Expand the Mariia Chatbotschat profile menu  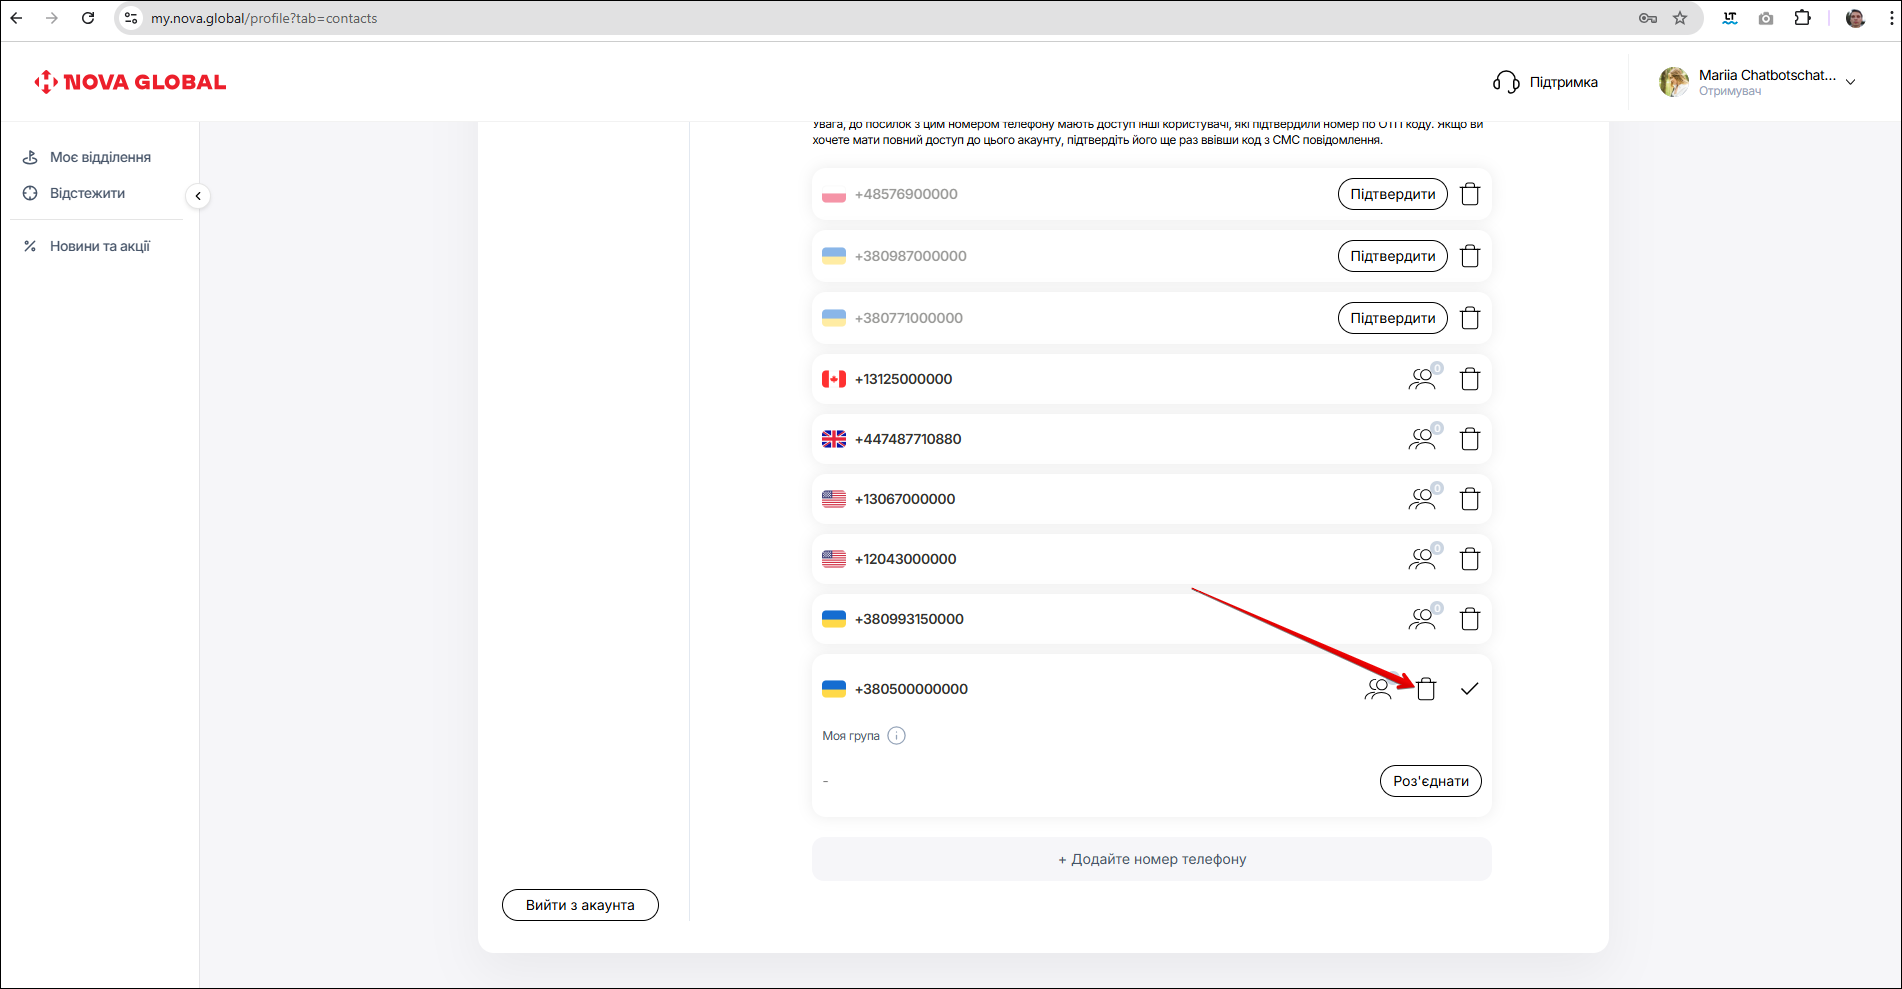(1850, 82)
